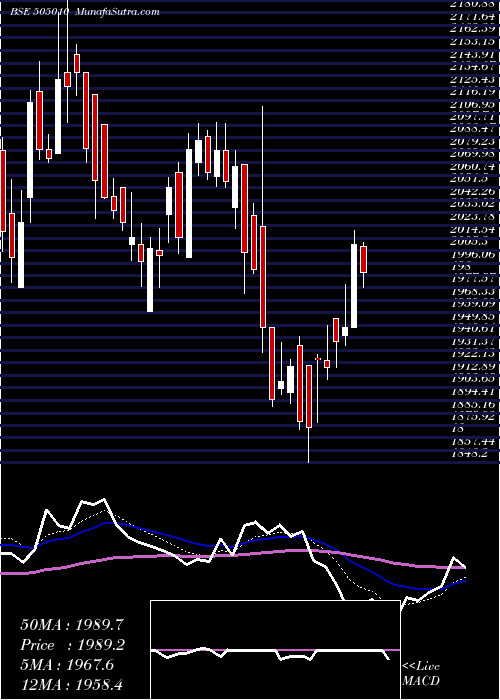Click the 1885.16 price axis label

(475, 404)
